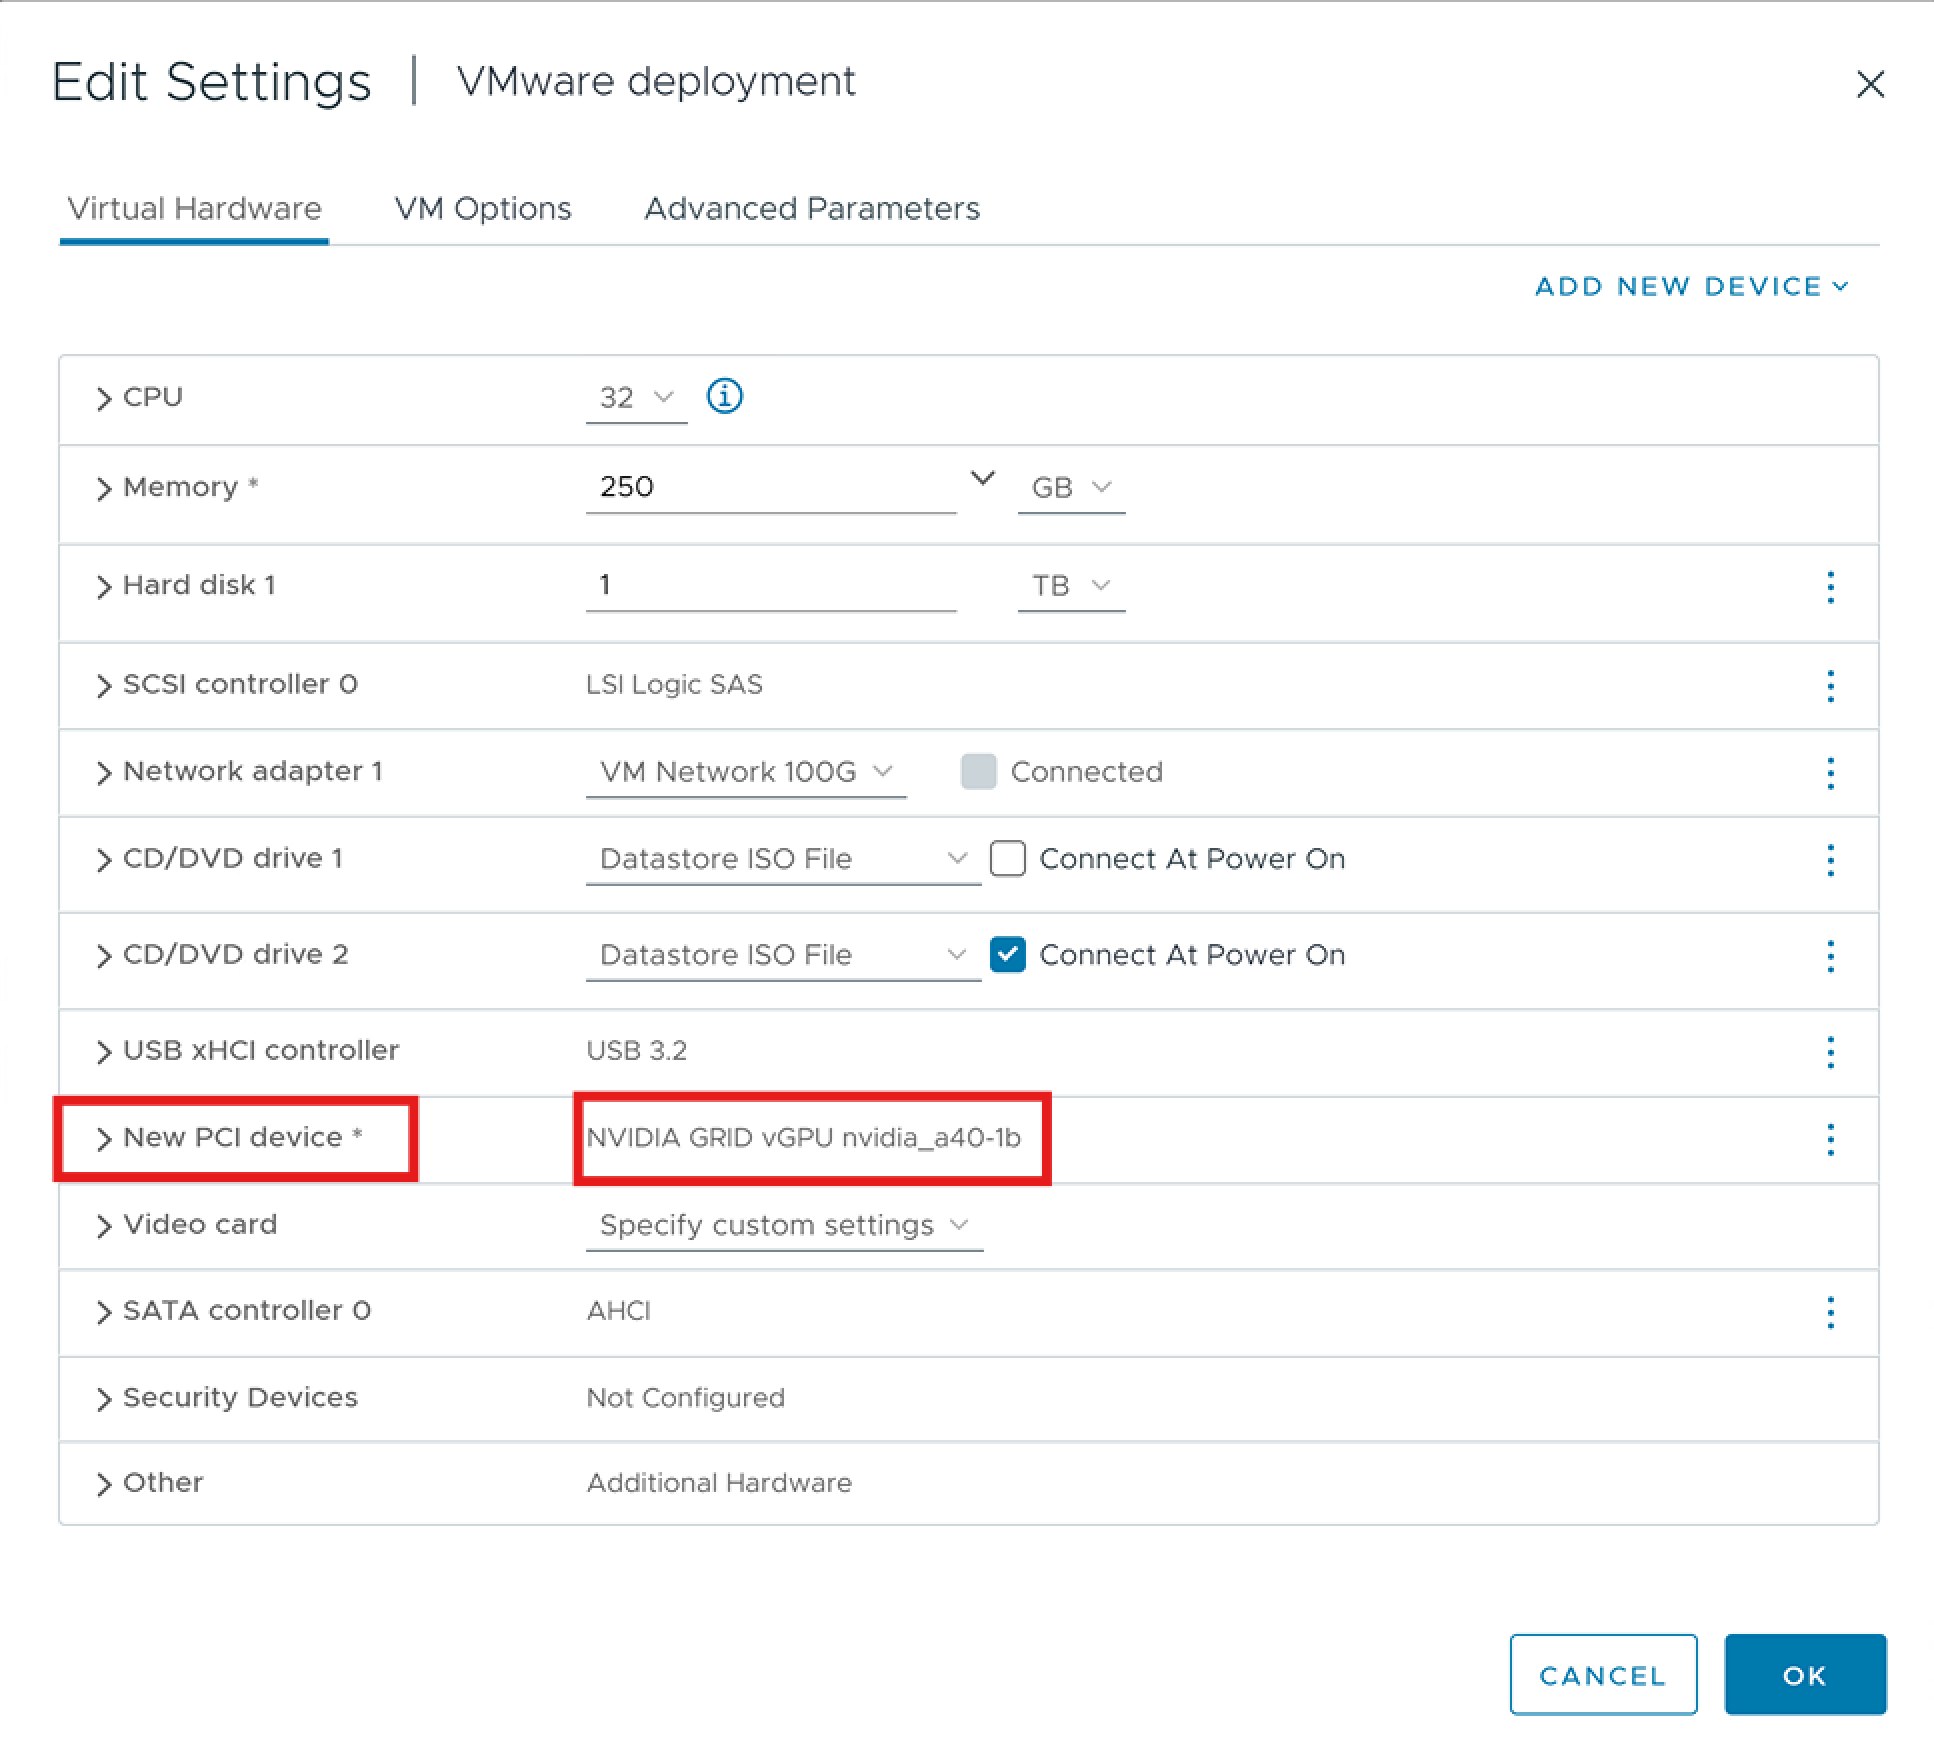Click the CANCEL button

click(1603, 1676)
